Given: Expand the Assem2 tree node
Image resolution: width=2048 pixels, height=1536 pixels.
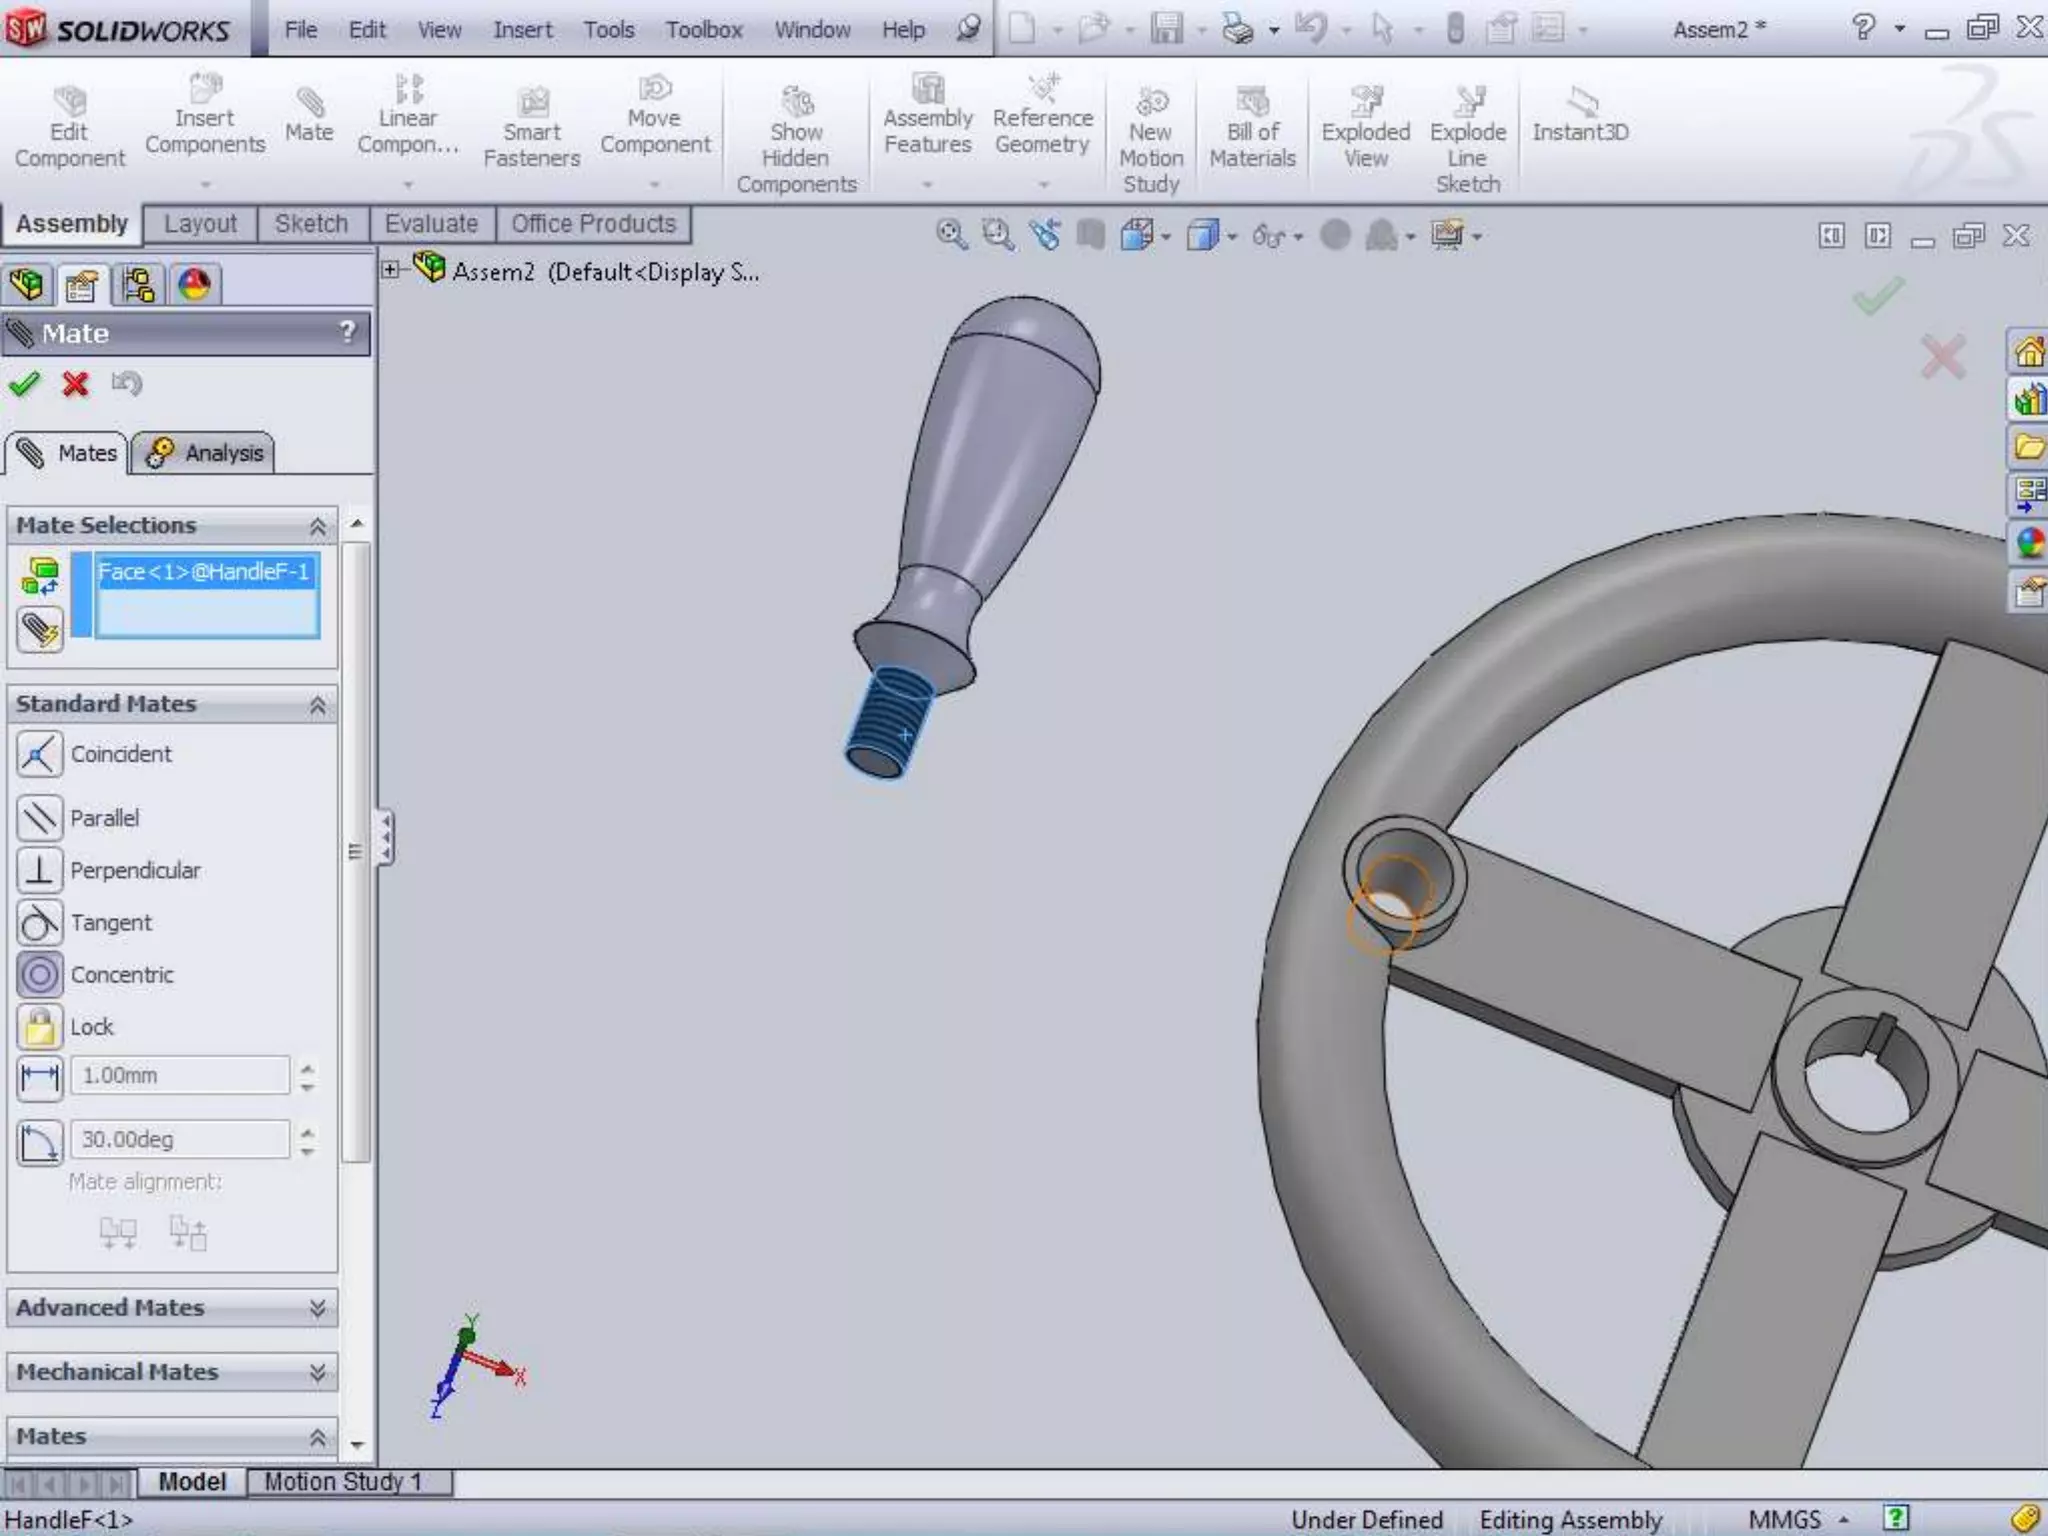Looking at the screenshot, I should tap(391, 270).
